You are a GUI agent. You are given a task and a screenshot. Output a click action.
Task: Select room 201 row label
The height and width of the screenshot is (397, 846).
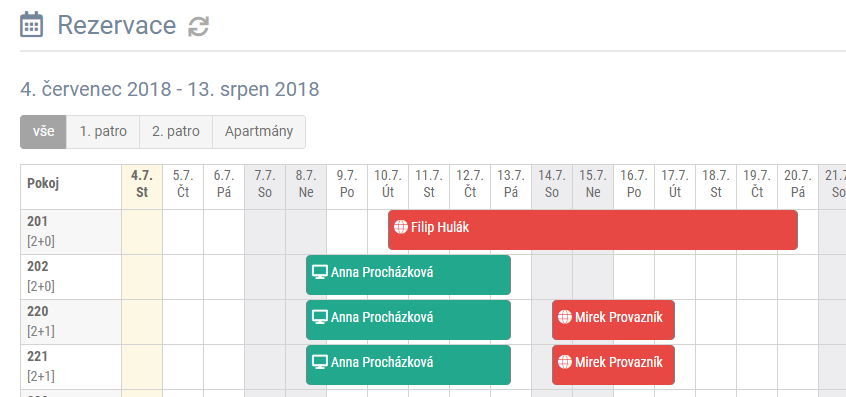click(x=71, y=232)
